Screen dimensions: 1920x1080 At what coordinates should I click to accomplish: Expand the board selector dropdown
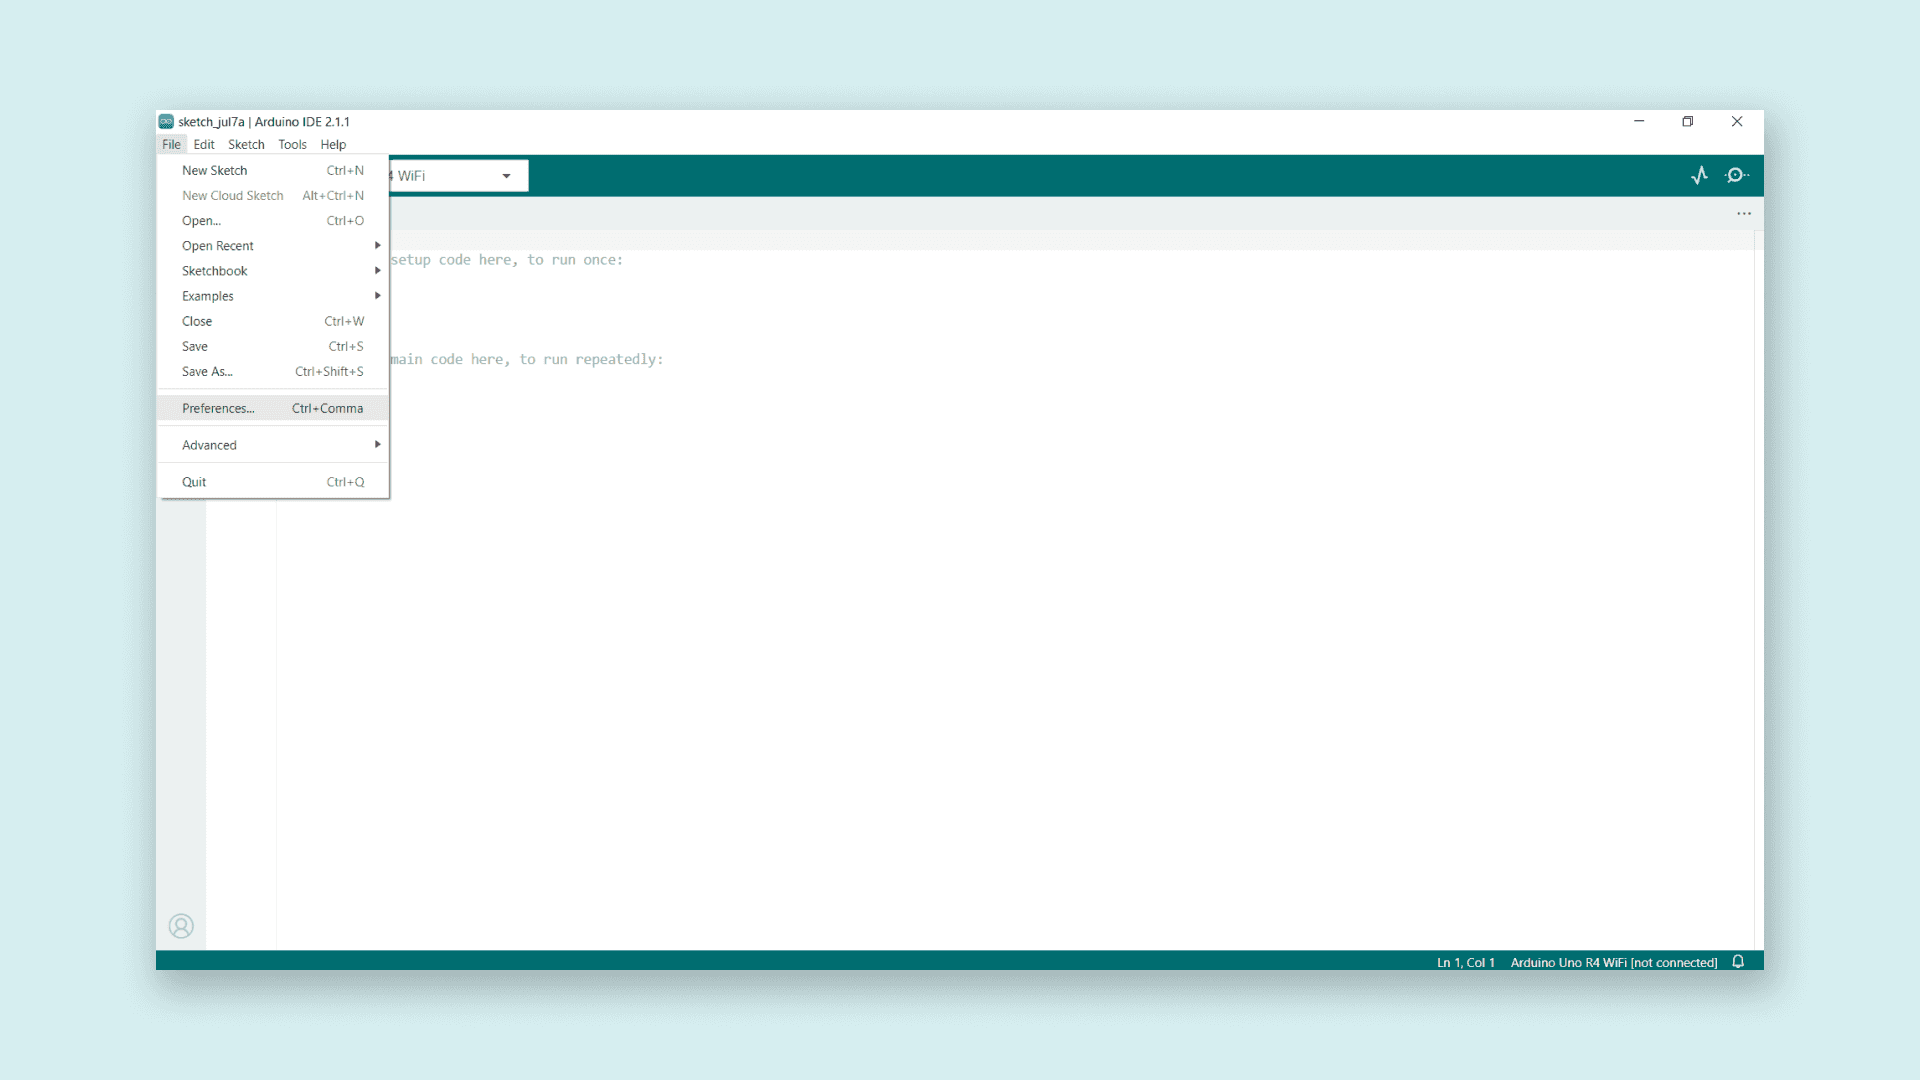[506, 176]
